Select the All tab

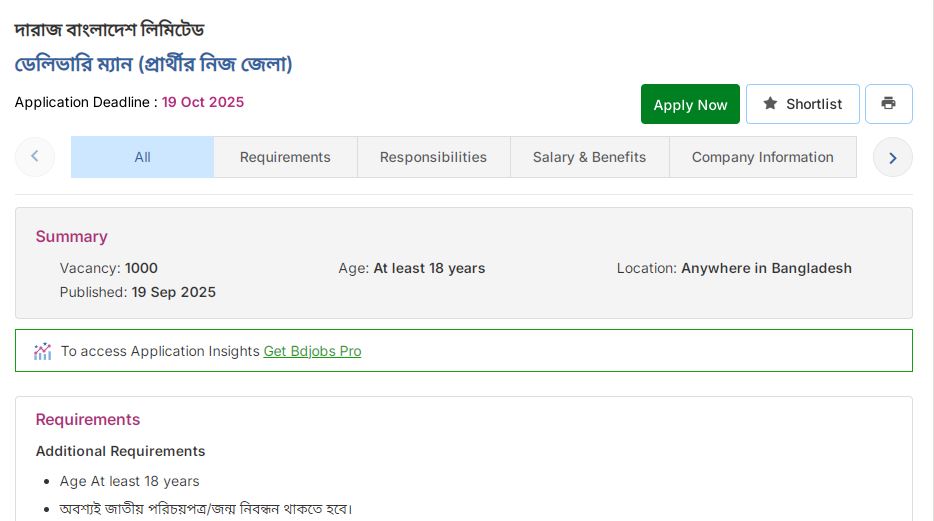[142, 157]
